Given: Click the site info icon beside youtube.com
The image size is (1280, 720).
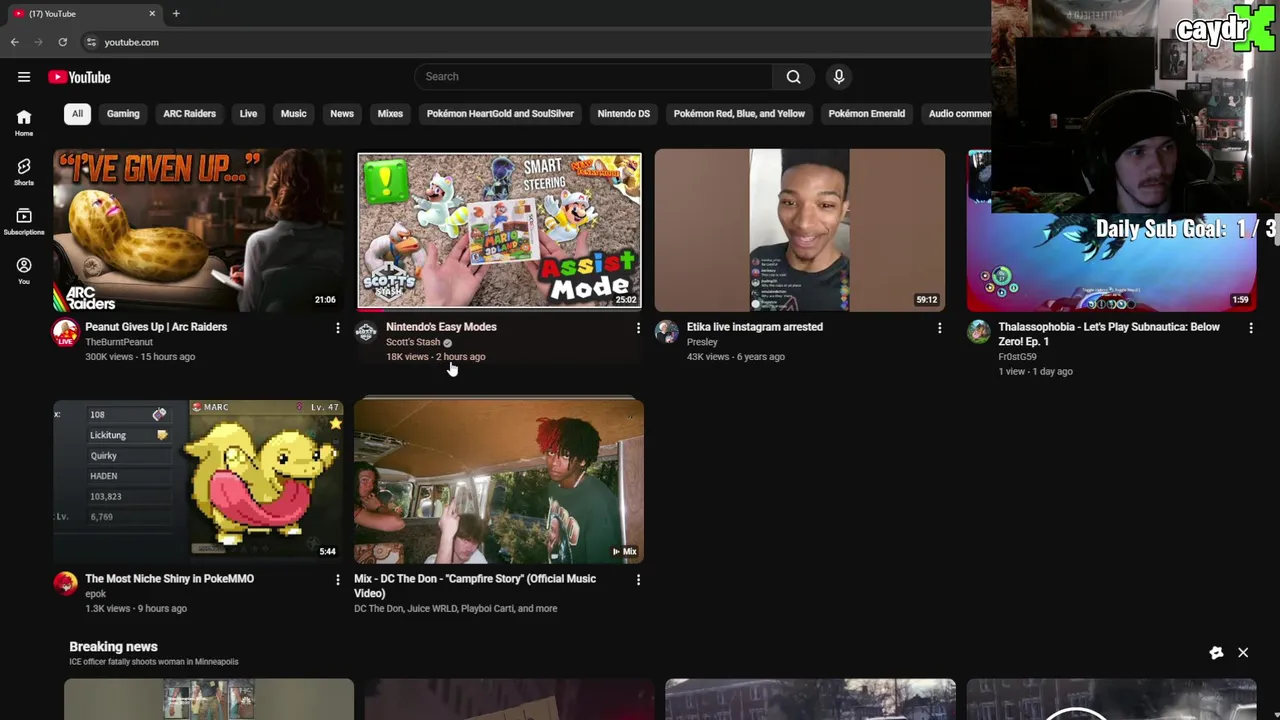Looking at the screenshot, I should tap(91, 42).
